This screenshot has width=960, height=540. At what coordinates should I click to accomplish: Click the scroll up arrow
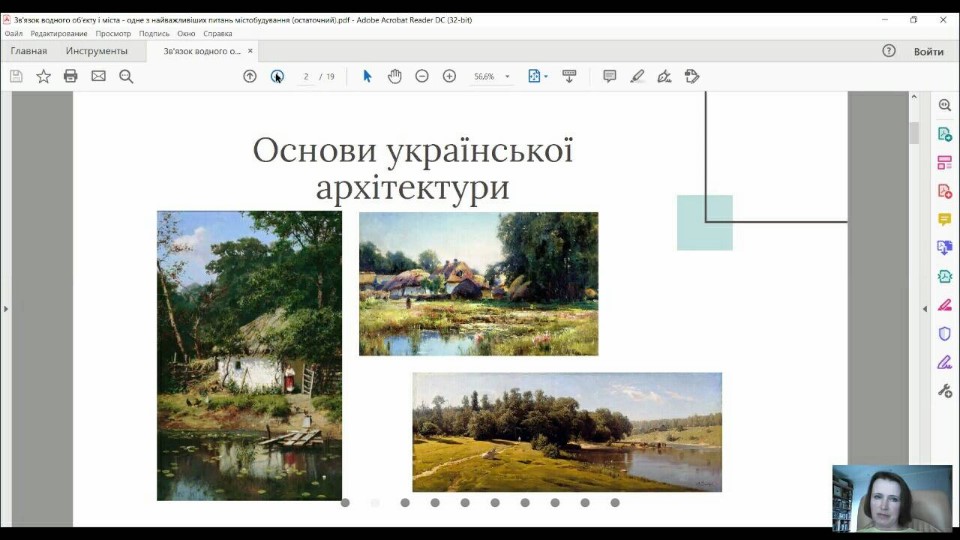pyautogui.click(x=914, y=97)
